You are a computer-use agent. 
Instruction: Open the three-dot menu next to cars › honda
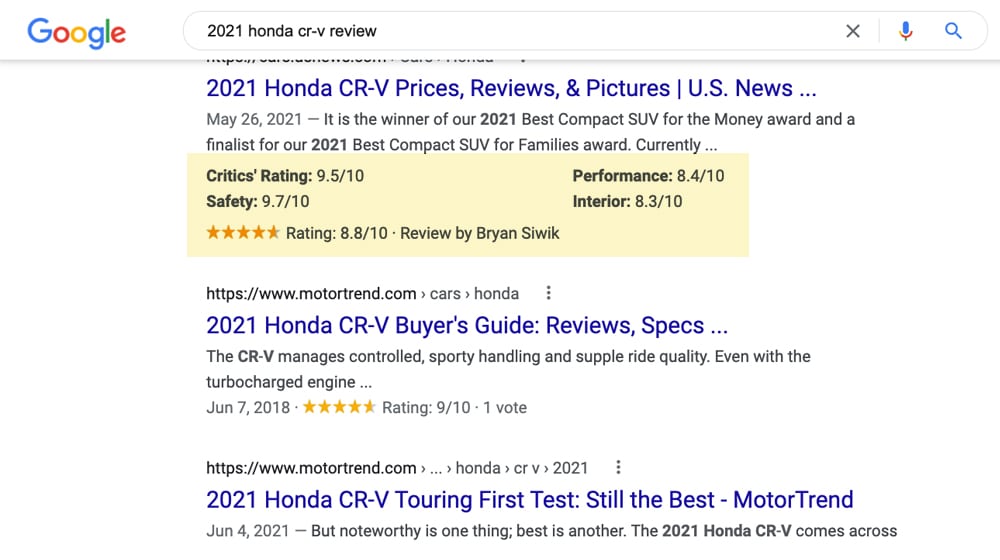pyautogui.click(x=548, y=293)
